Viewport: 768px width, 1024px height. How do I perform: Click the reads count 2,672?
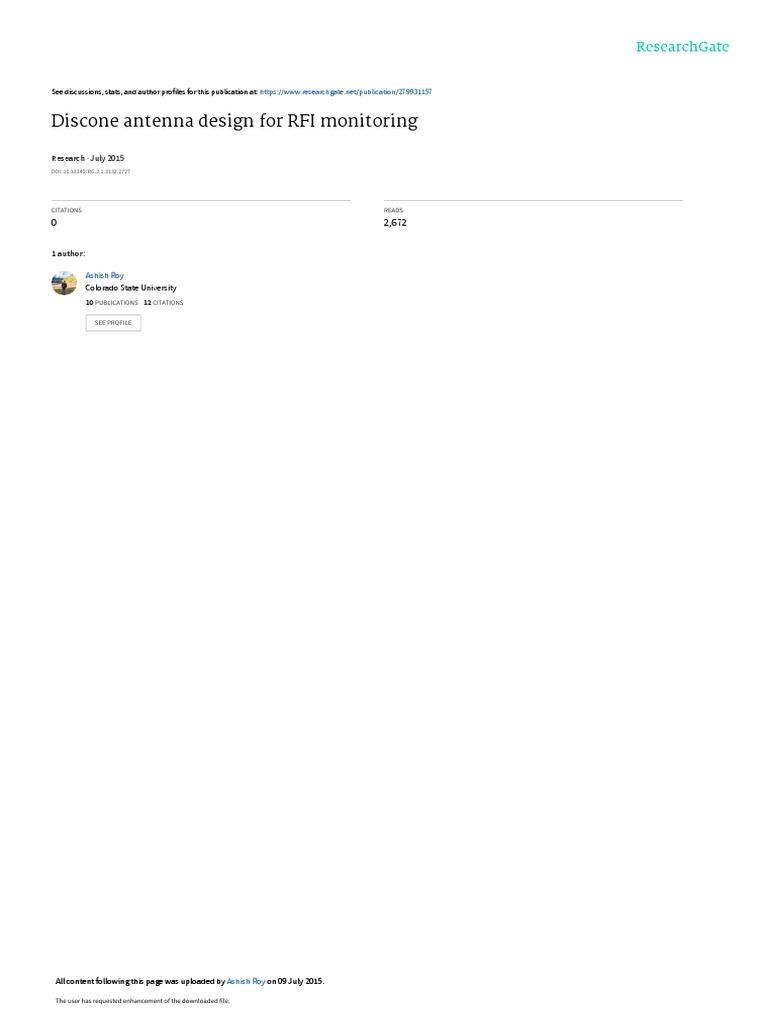coord(395,223)
